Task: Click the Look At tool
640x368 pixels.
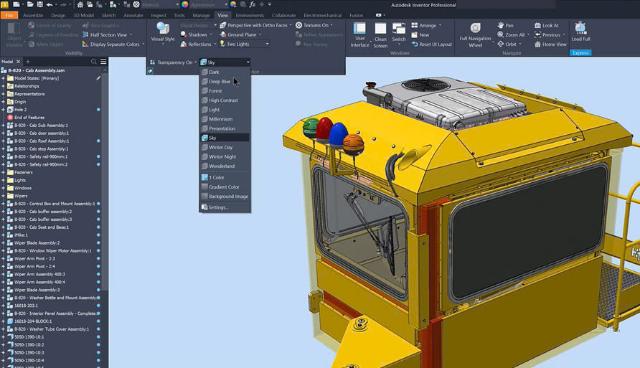Action: pos(547,25)
